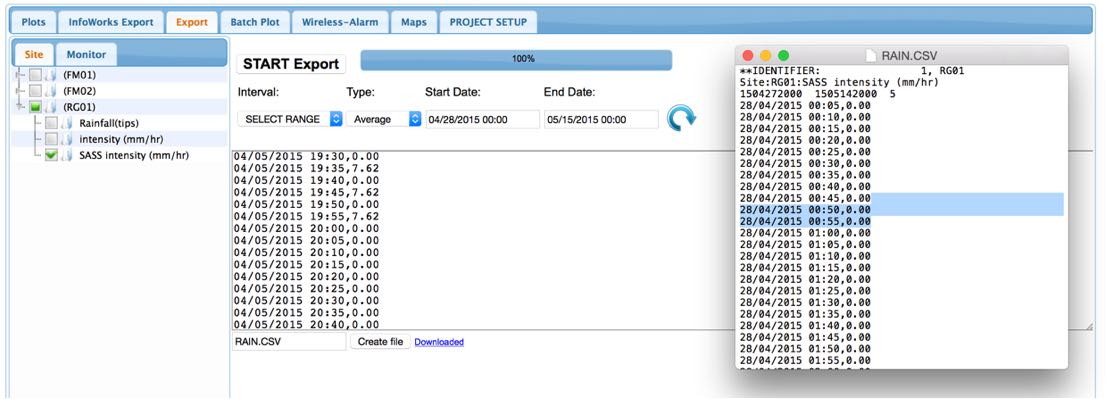Close the RAIN.CSV window

(748, 55)
